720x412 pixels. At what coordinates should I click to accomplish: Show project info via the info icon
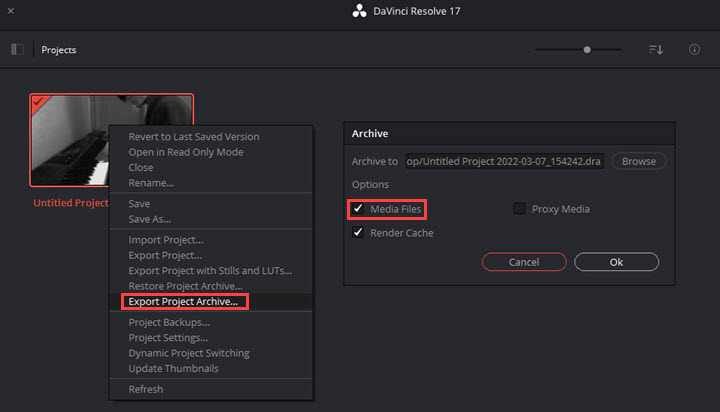[x=694, y=50]
